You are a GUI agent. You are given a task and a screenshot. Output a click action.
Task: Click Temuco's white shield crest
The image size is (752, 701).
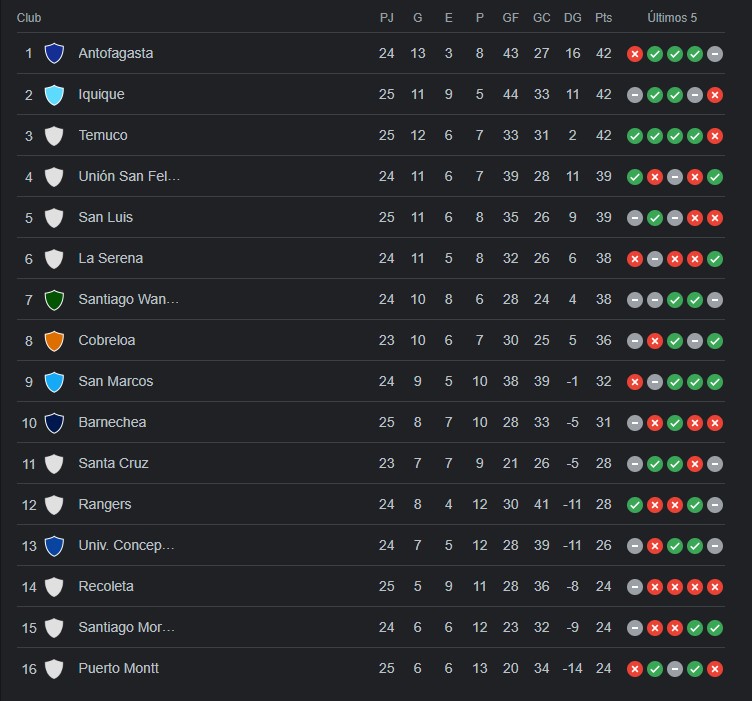click(54, 135)
